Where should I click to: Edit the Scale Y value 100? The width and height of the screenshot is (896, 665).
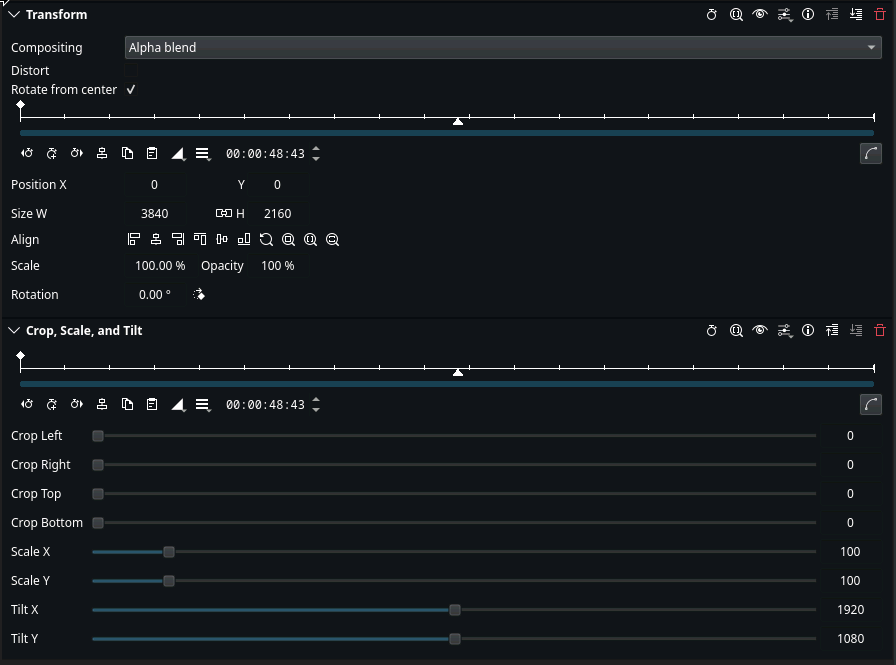pos(850,580)
